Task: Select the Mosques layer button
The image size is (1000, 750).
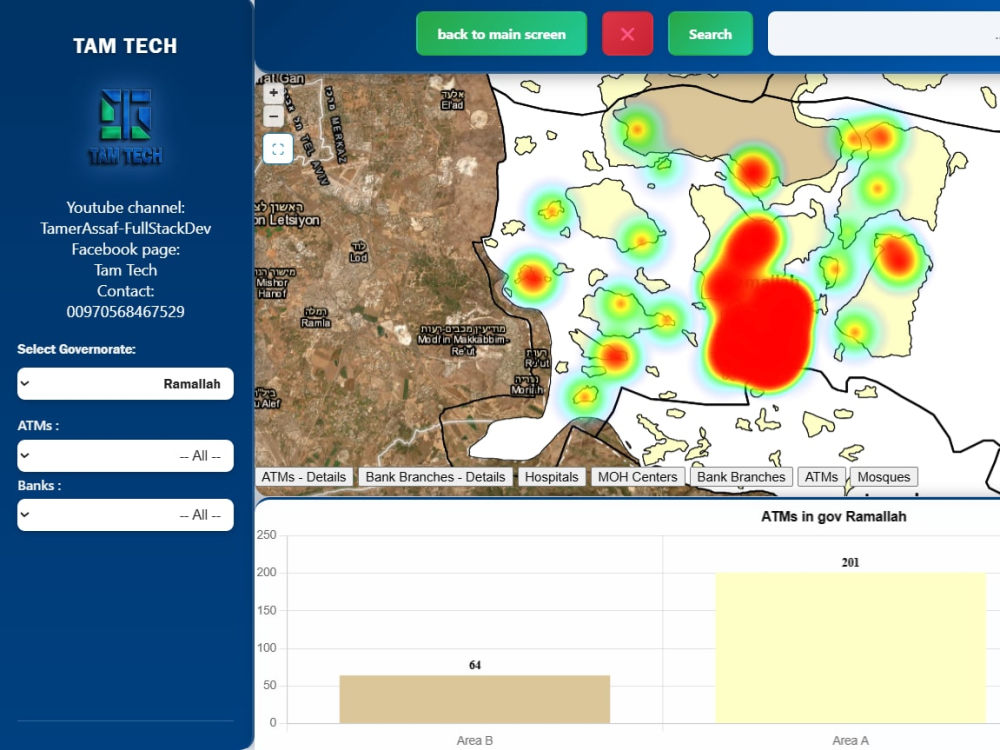Action: (x=883, y=477)
